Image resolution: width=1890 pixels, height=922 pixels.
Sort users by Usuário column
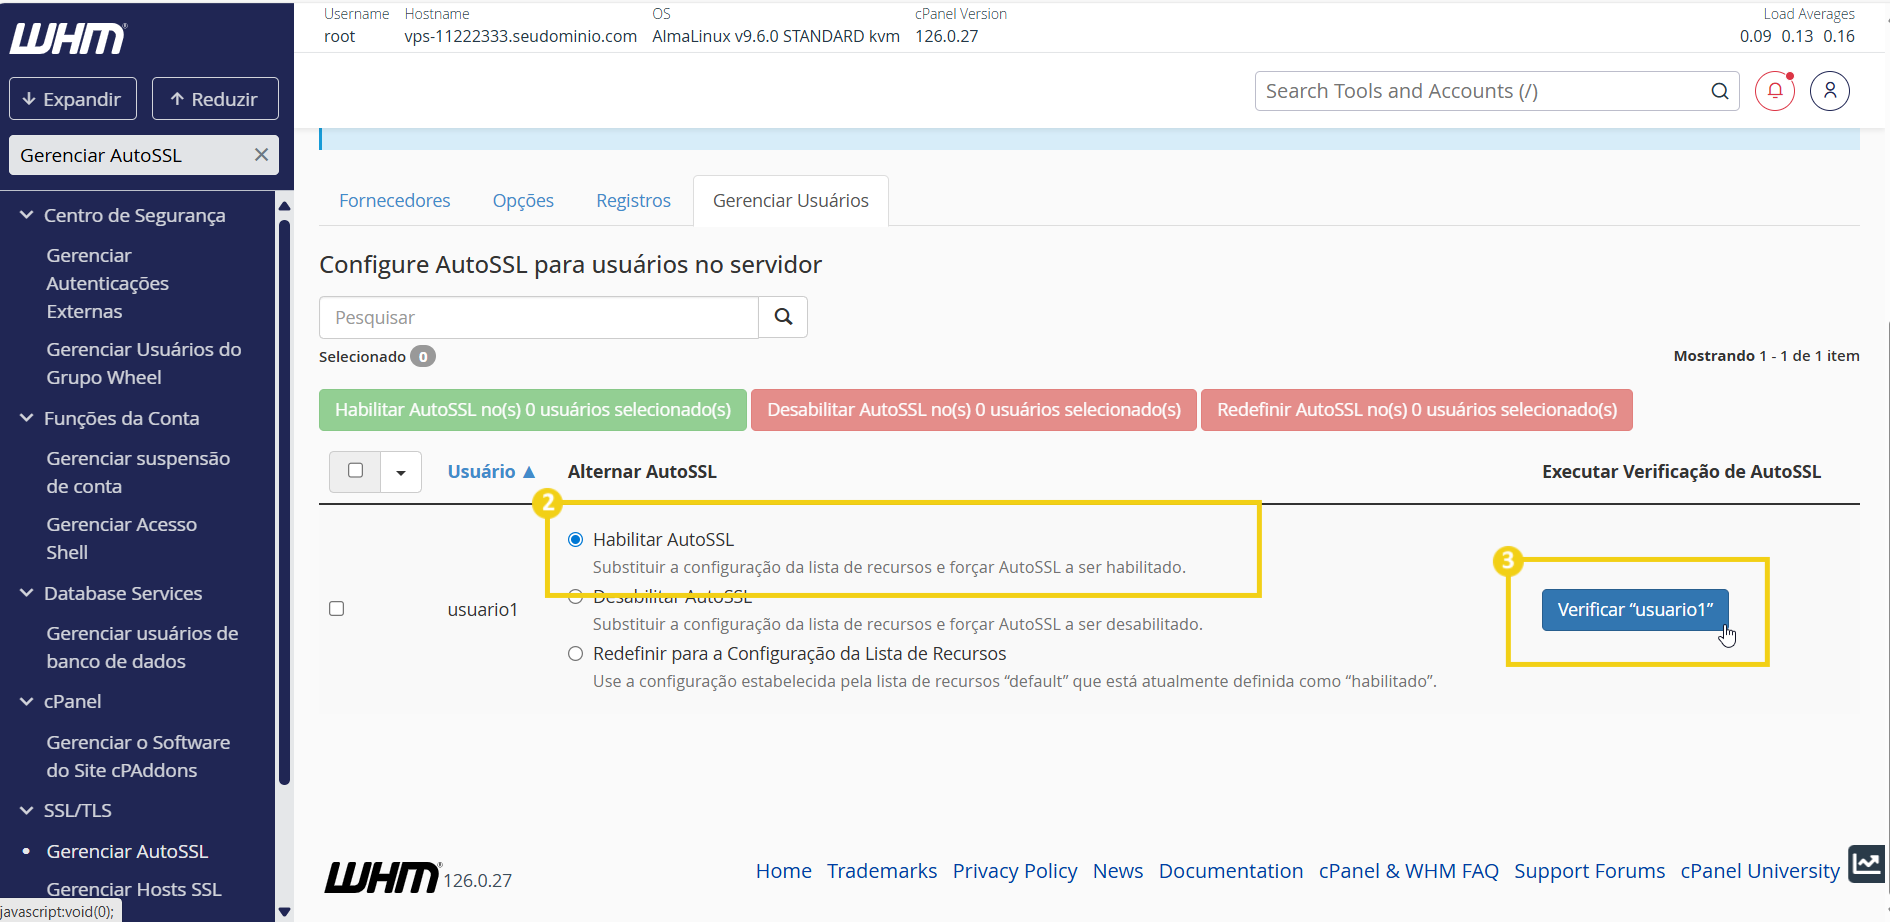coord(491,471)
